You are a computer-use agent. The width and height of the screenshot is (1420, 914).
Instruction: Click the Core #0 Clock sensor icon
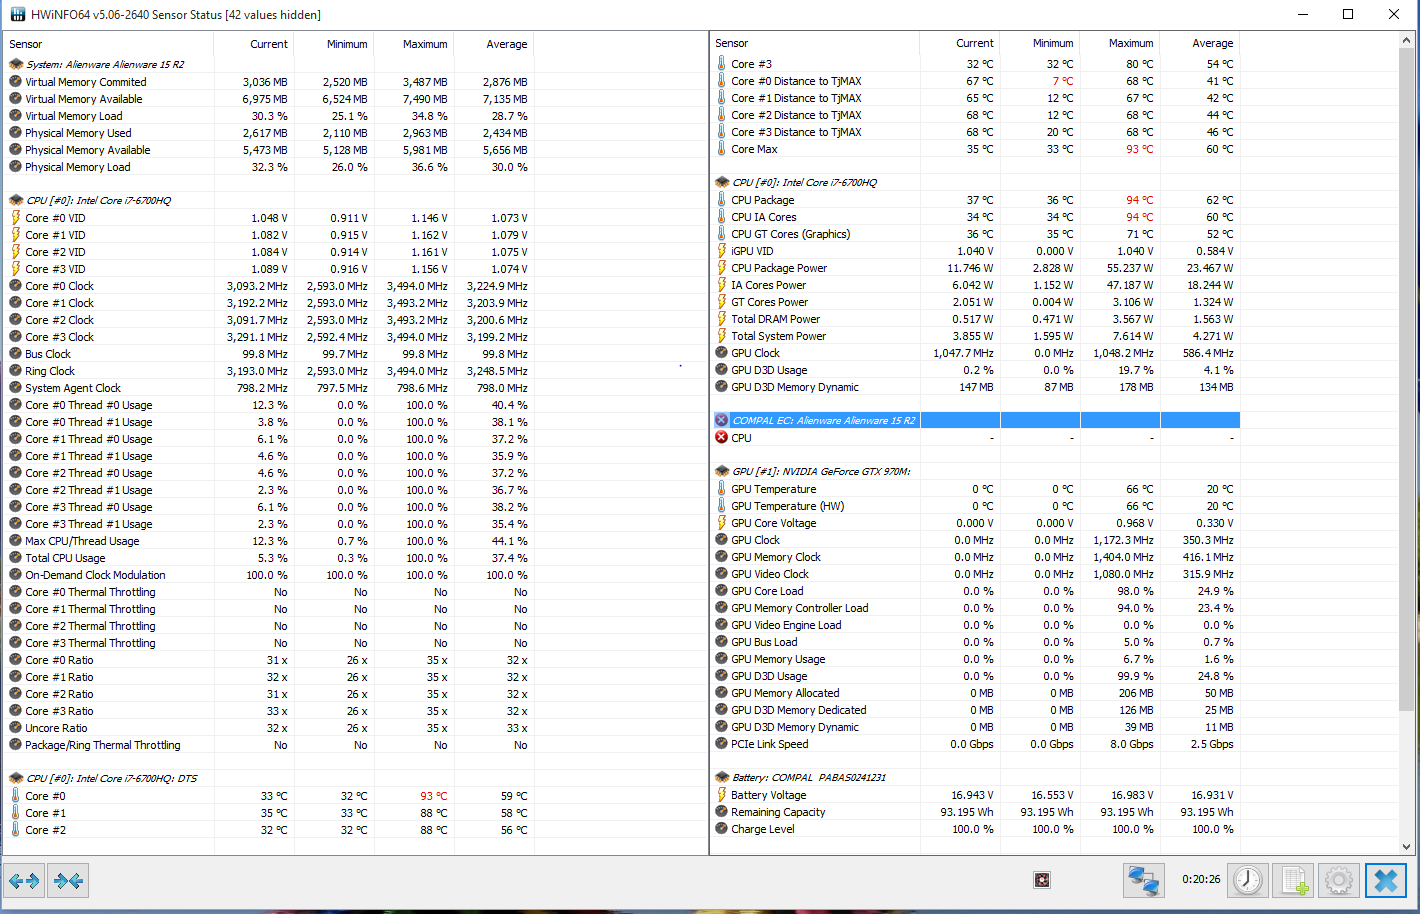pyautogui.click(x=16, y=286)
